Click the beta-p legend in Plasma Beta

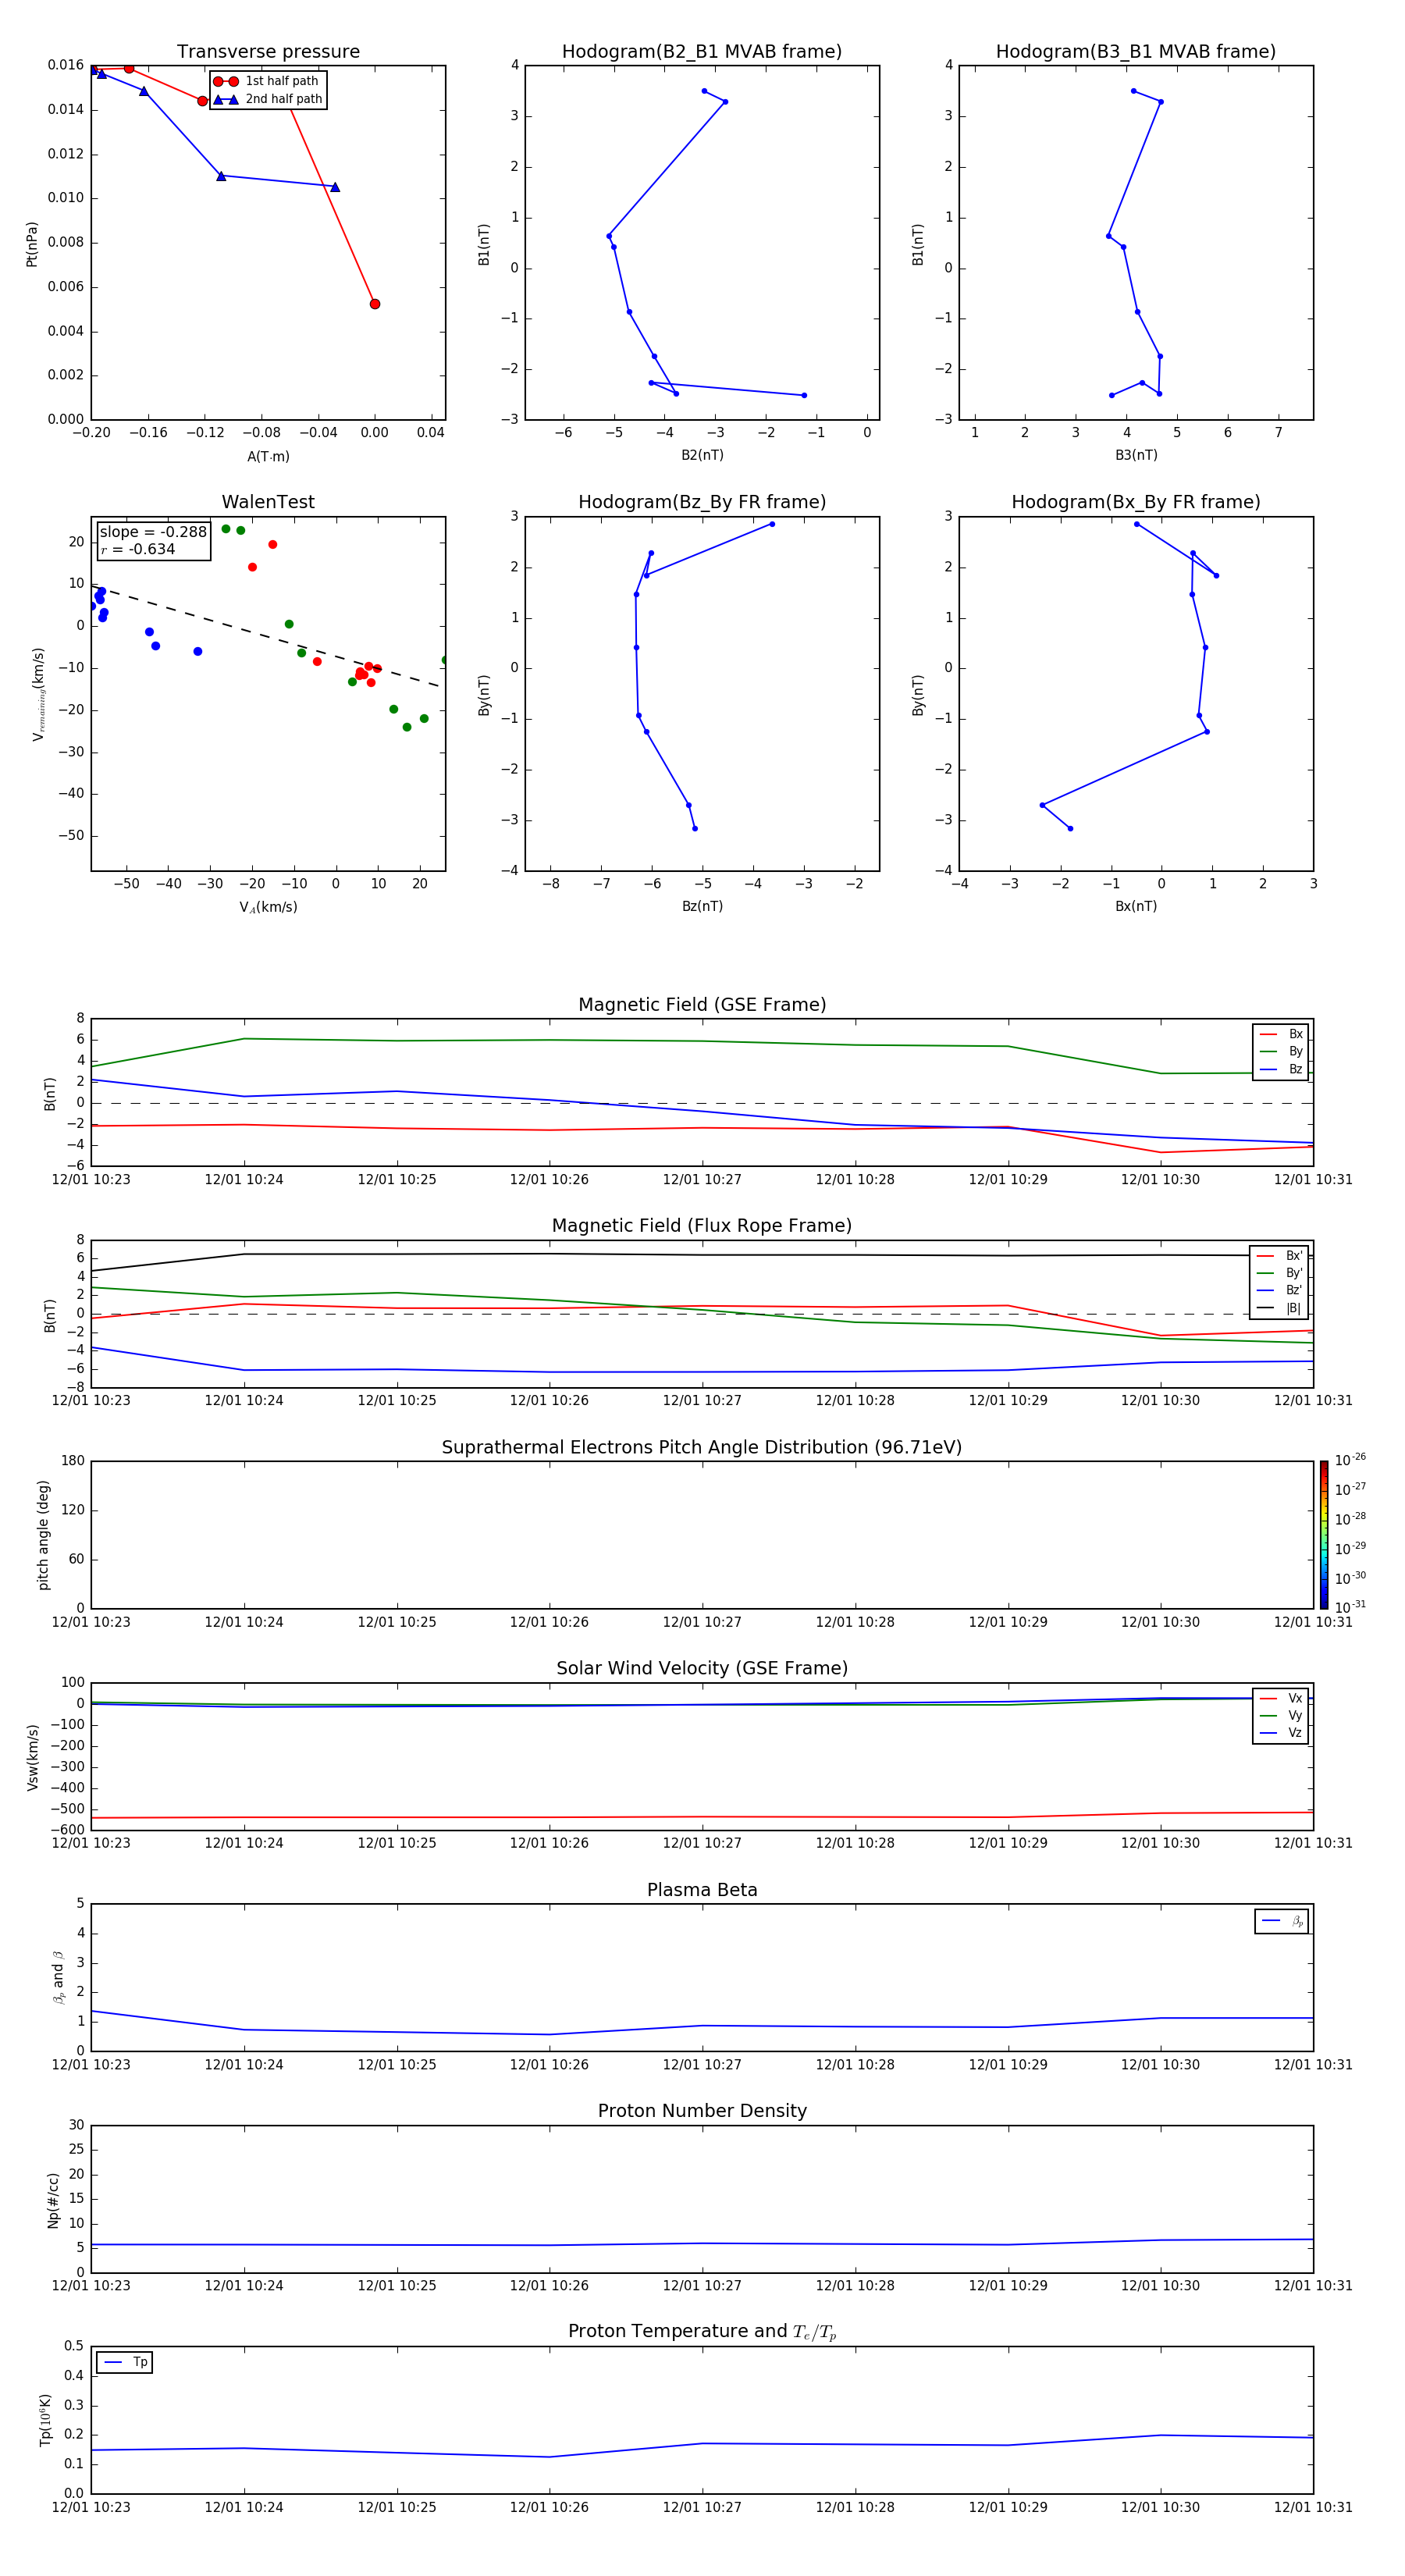click(x=1282, y=1922)
